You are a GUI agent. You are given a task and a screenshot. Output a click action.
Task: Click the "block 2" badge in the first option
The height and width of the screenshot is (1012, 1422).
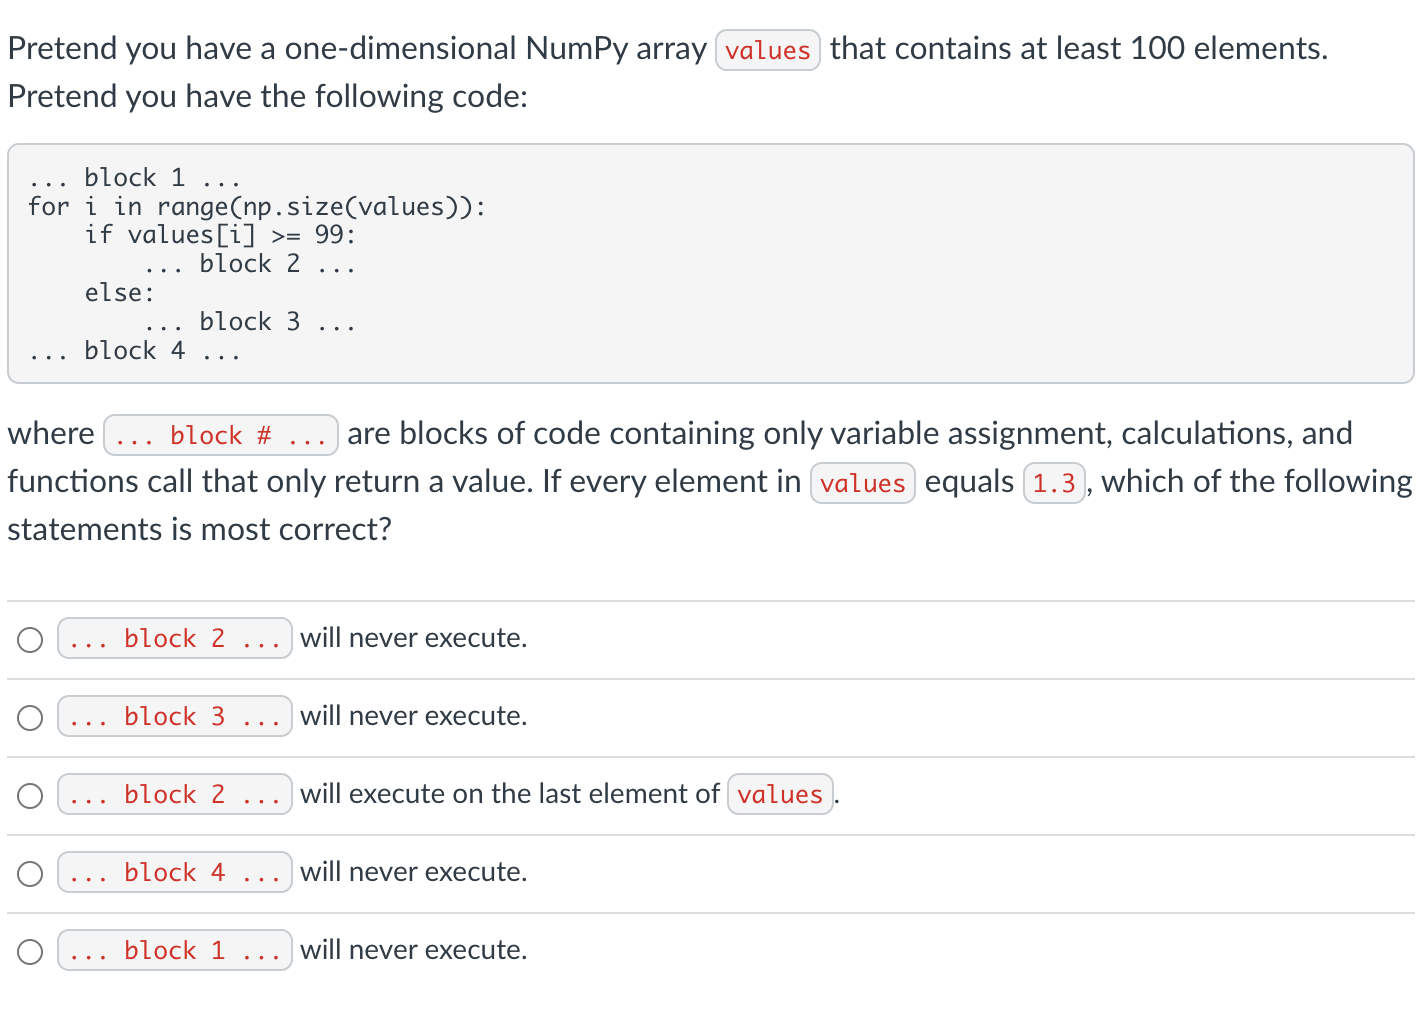(174, 638)
